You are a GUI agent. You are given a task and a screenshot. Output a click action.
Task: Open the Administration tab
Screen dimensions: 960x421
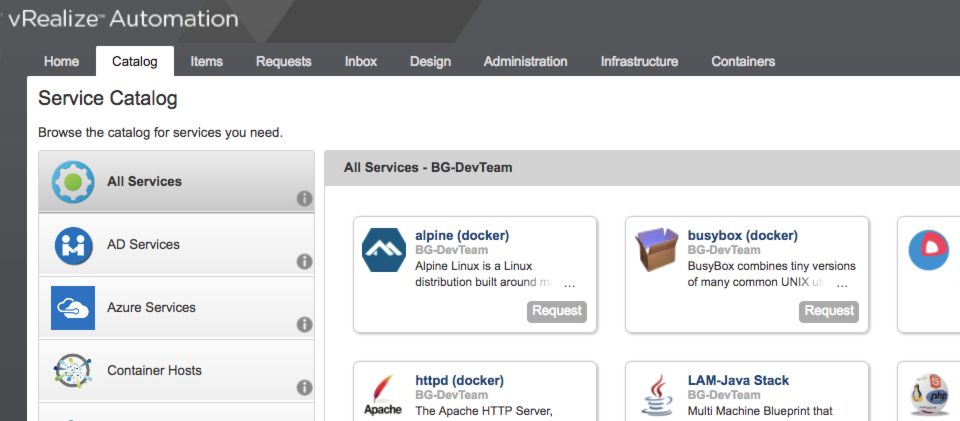click(525, 62)
